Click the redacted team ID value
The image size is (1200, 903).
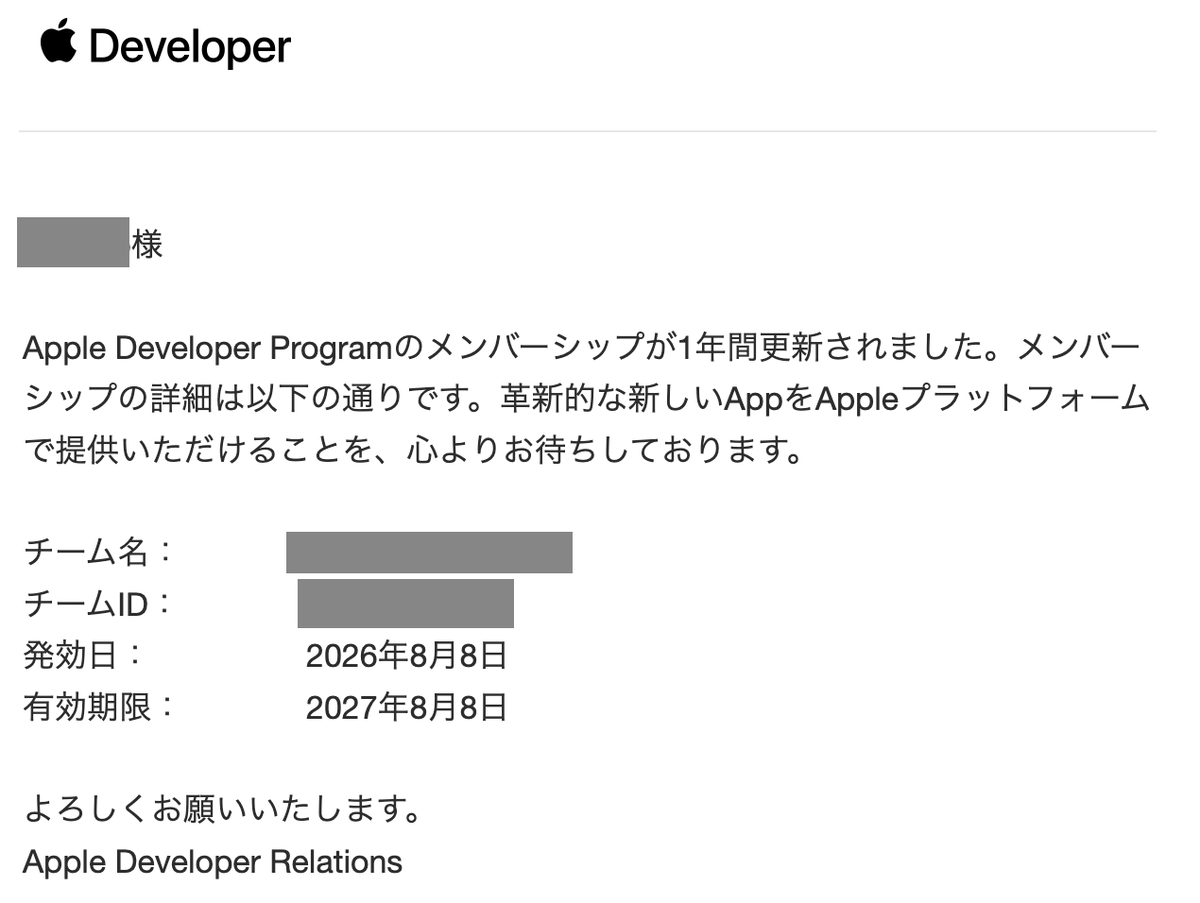[x=406, y=603]
